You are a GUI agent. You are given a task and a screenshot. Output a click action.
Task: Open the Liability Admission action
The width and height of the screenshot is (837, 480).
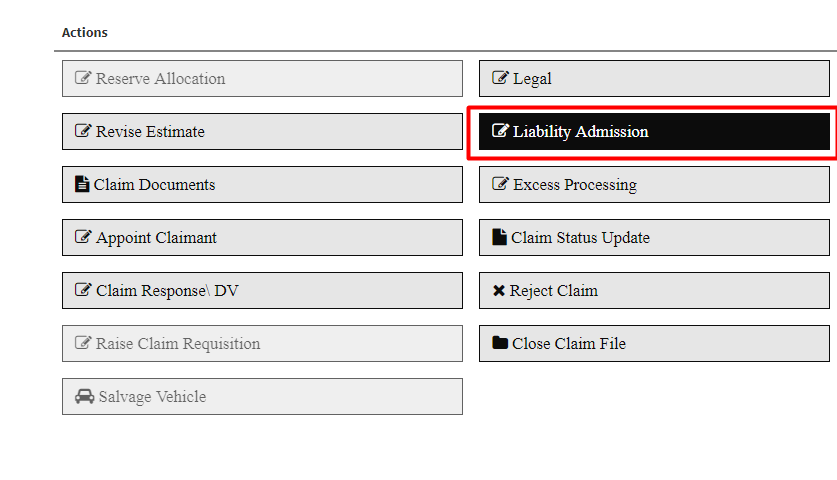653,132
